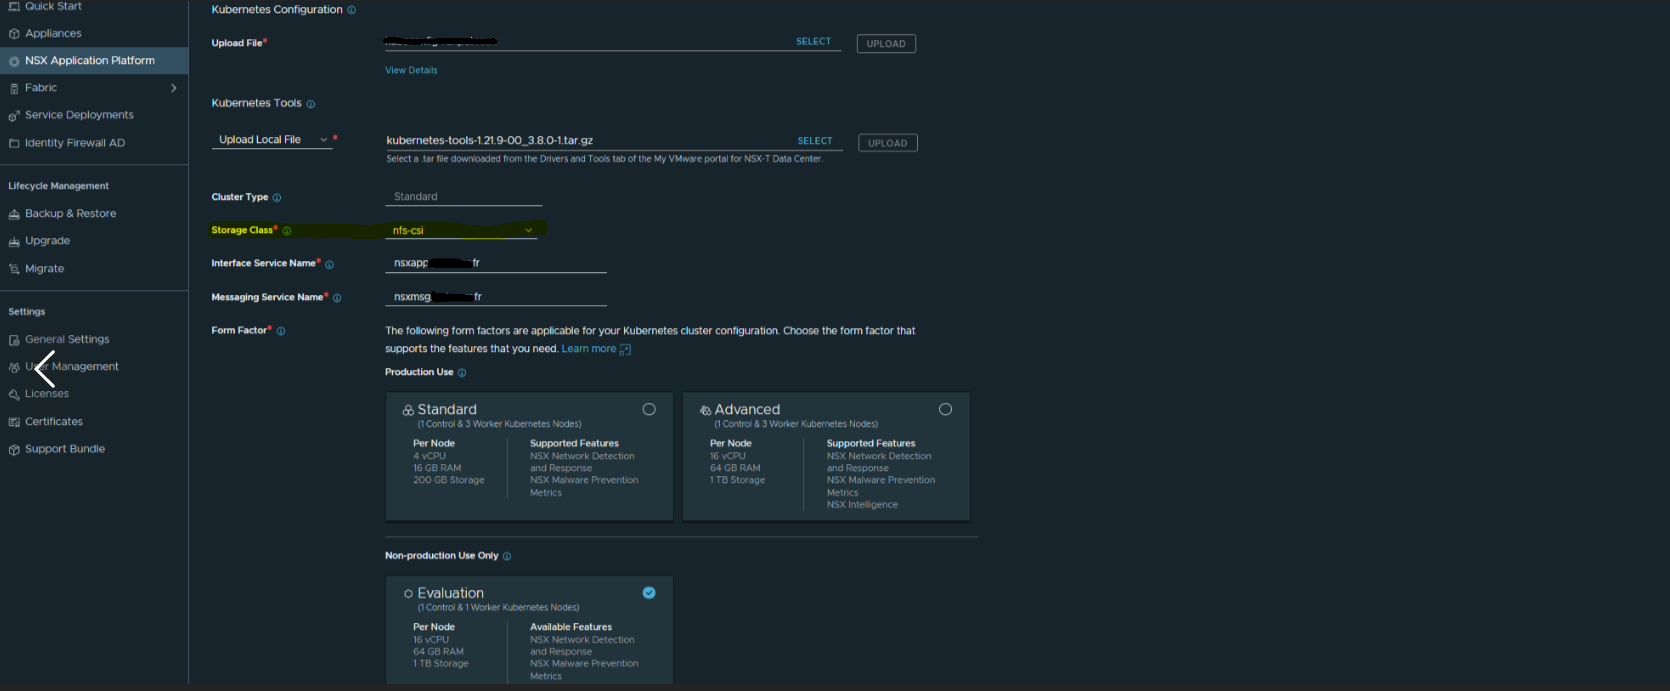1670x691 pixels.
Task: Select the Standard form factor radio
Action: coord(649,409)
